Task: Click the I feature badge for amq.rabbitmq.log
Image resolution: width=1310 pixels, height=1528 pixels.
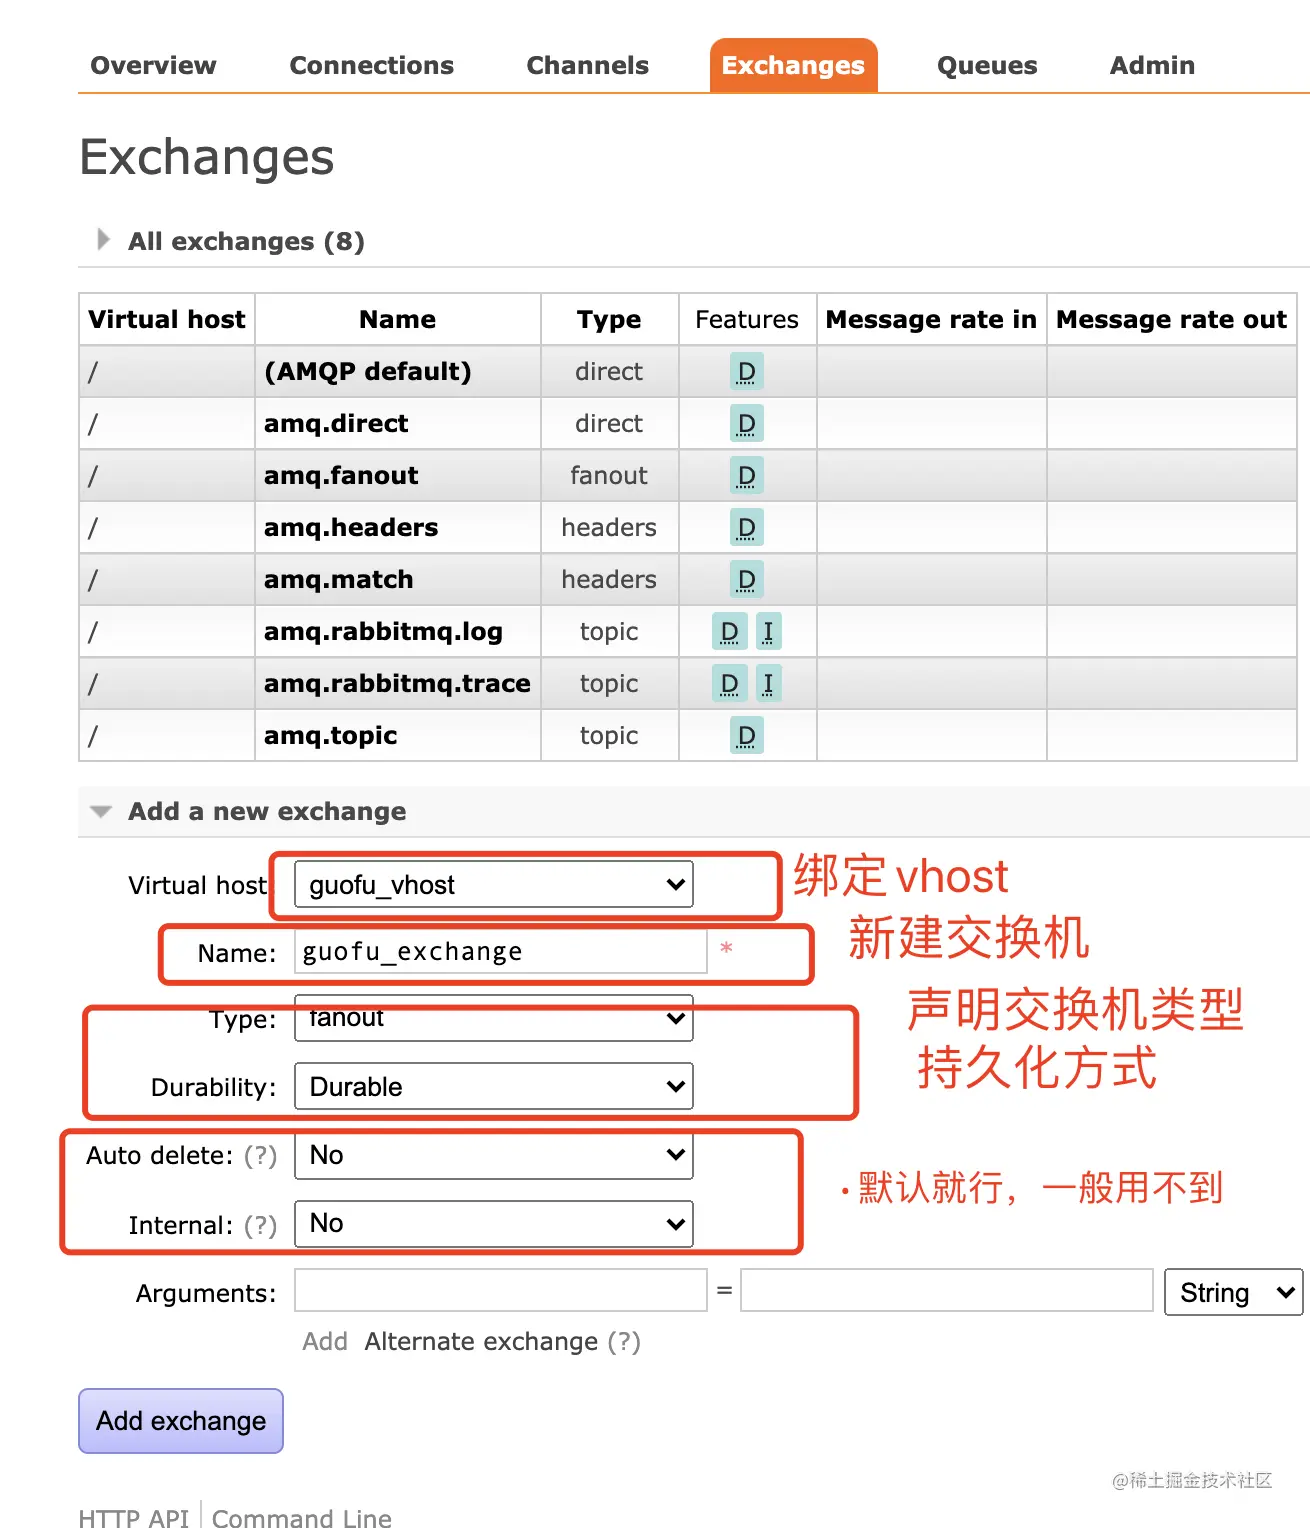Action: pyautogui.click(x=768, y=632)
